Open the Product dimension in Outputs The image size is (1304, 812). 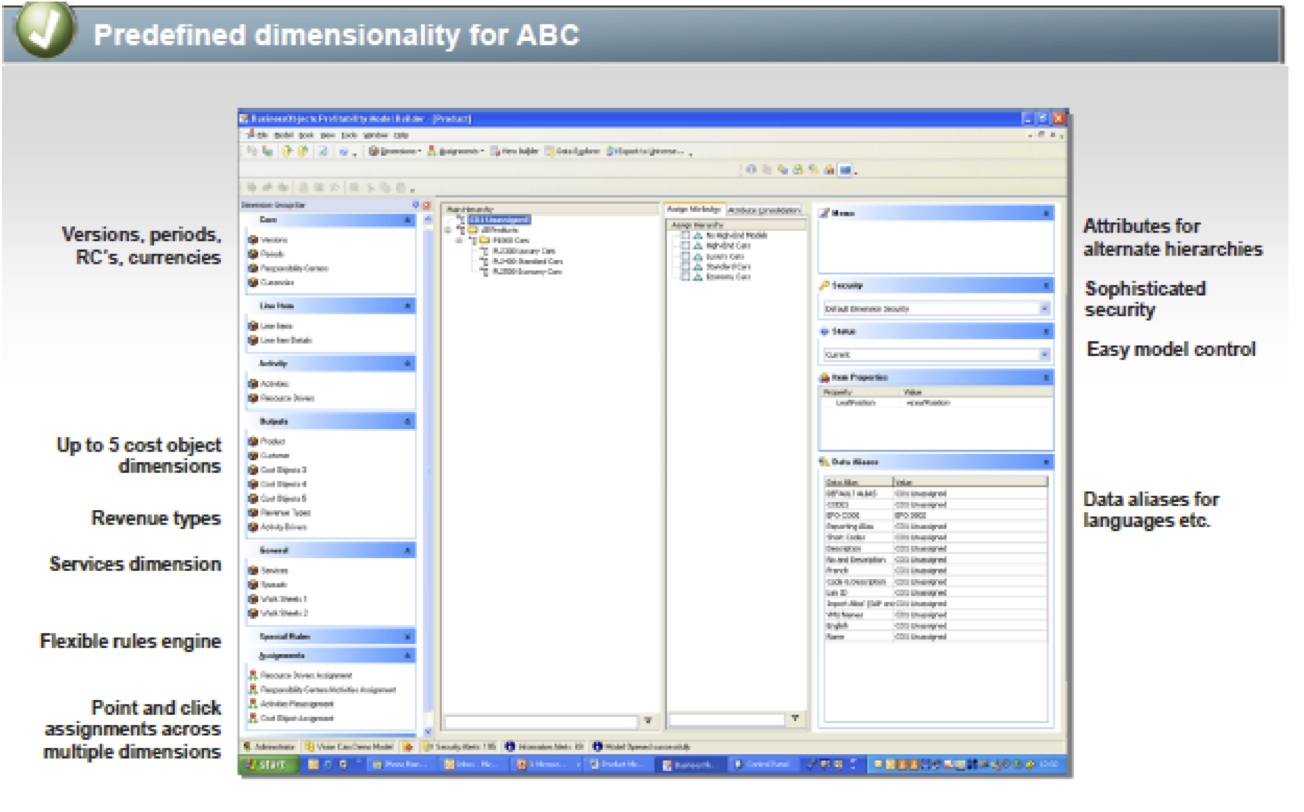(267, 441)
